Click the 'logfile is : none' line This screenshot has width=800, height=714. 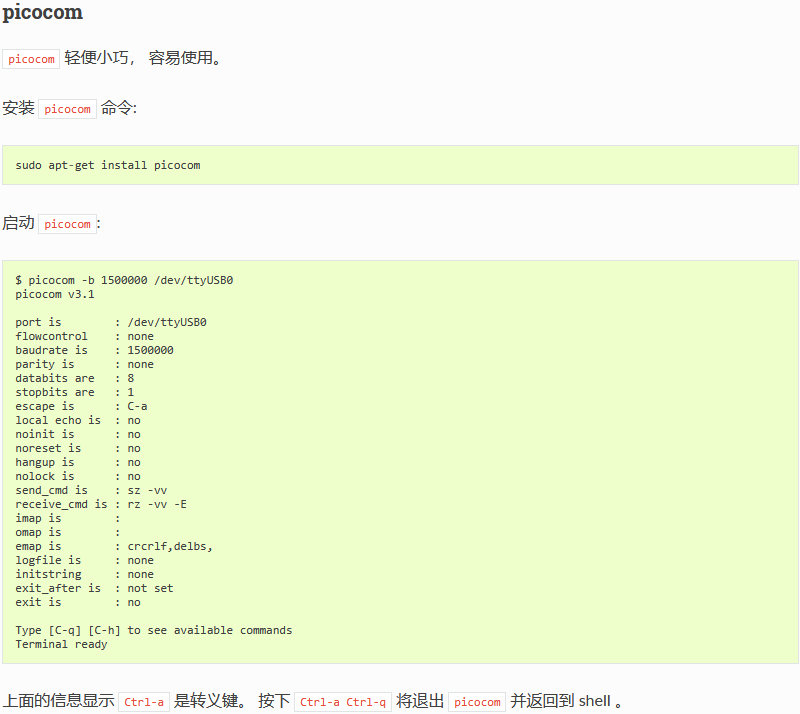click(84, 560)
